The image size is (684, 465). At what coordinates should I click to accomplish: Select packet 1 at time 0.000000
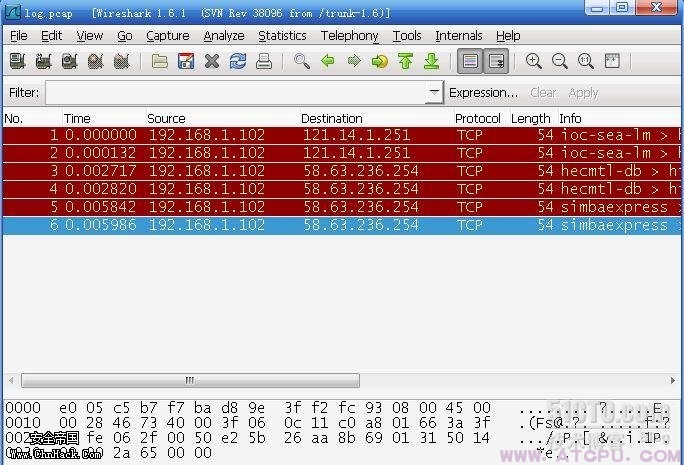(x=342, y=135)
